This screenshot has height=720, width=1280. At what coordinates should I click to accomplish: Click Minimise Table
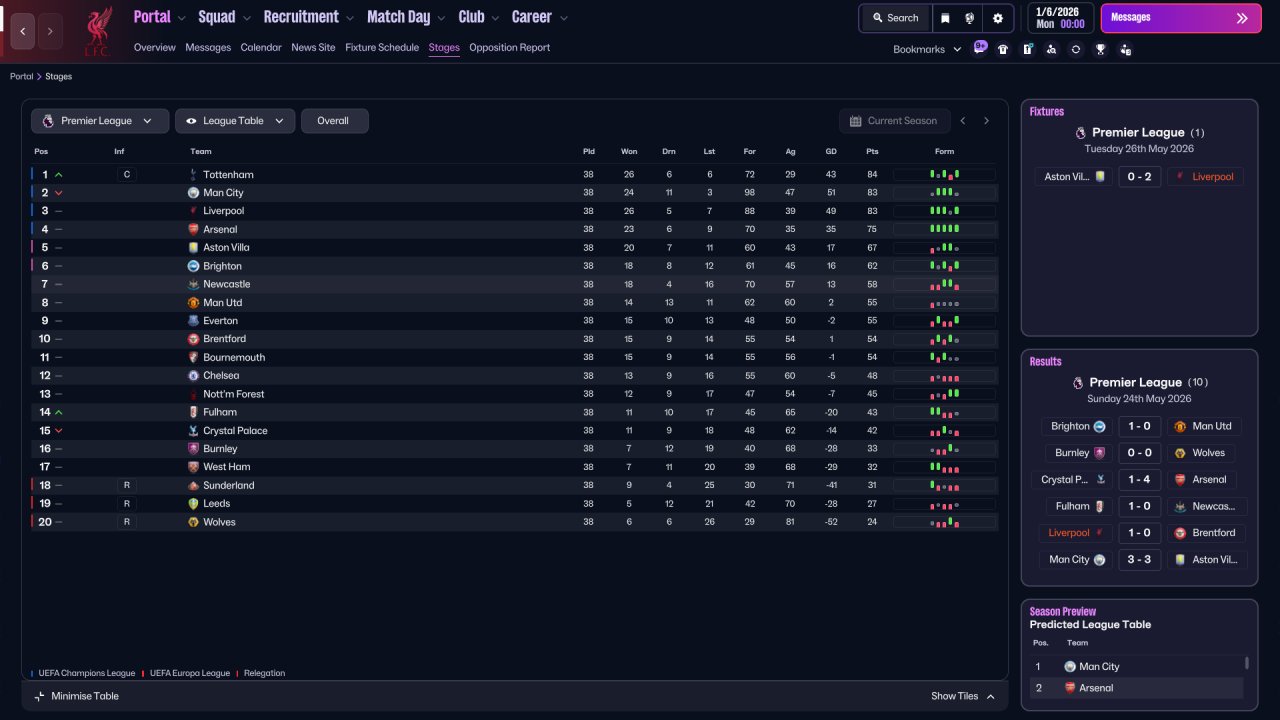tap(76, 696)
